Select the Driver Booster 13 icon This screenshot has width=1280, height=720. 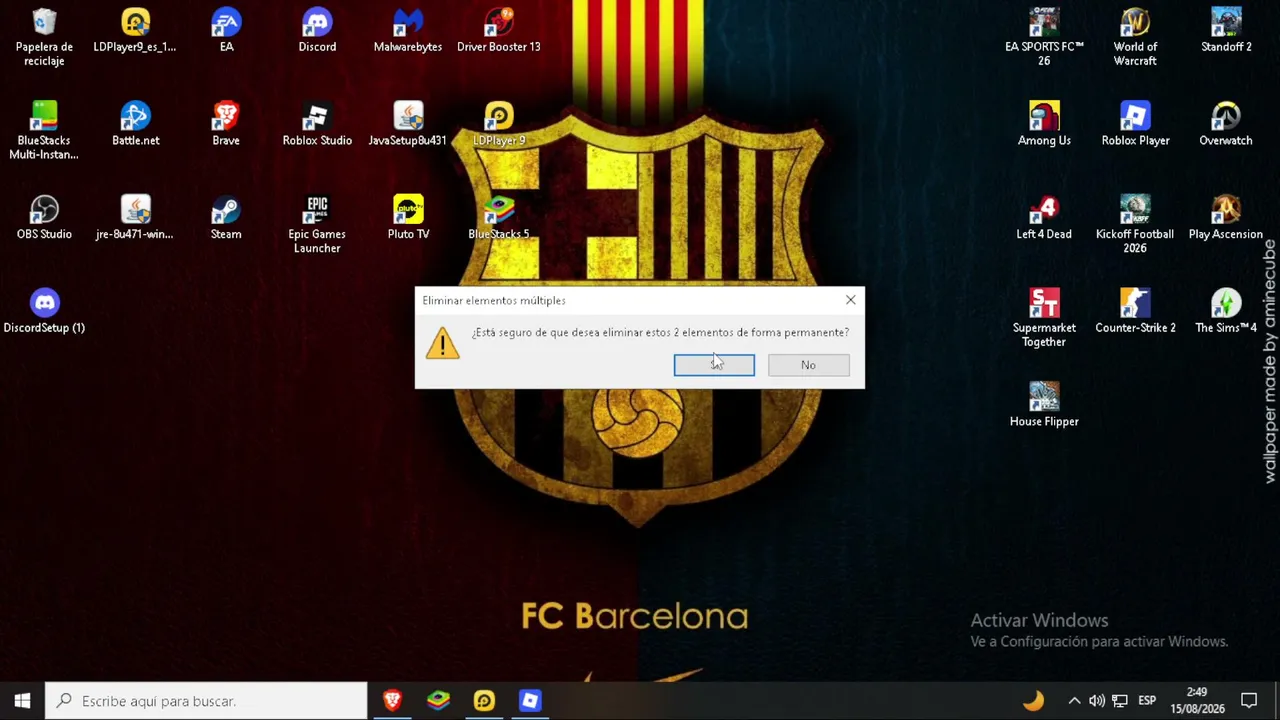pyautogui.click(x=499, y=31)
